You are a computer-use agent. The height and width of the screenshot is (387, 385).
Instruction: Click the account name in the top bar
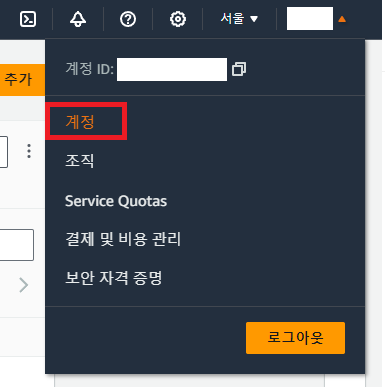pyautogui.click(x=310, y=19)
